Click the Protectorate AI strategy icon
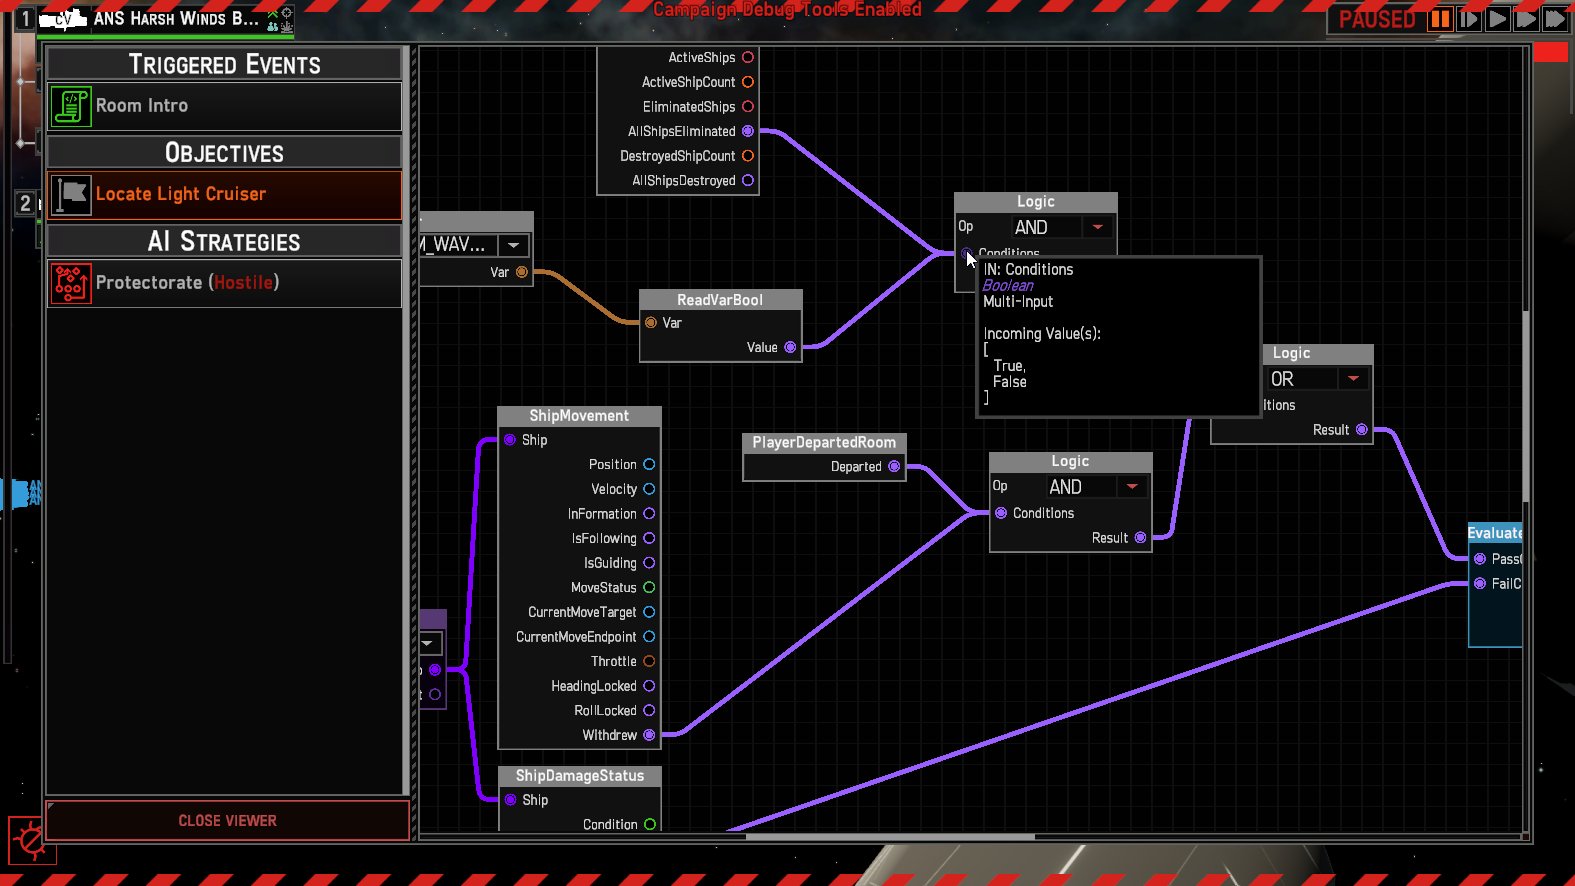This screenshot has height=886, width=1575. tap(71, 283)
